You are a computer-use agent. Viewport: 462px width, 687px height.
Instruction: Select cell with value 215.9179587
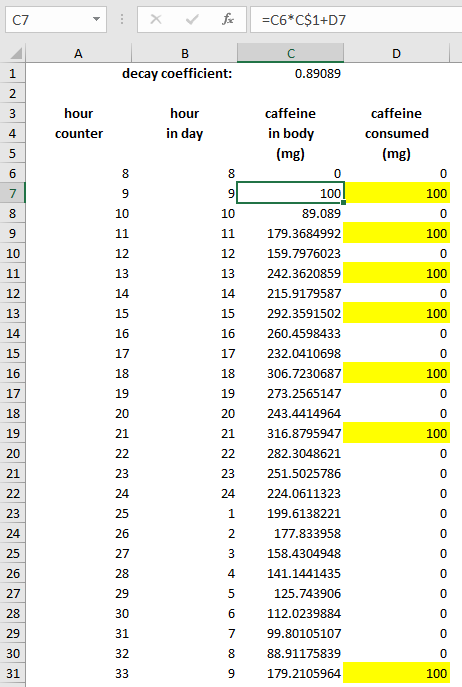pyautogui.click(x=291, y=294)
